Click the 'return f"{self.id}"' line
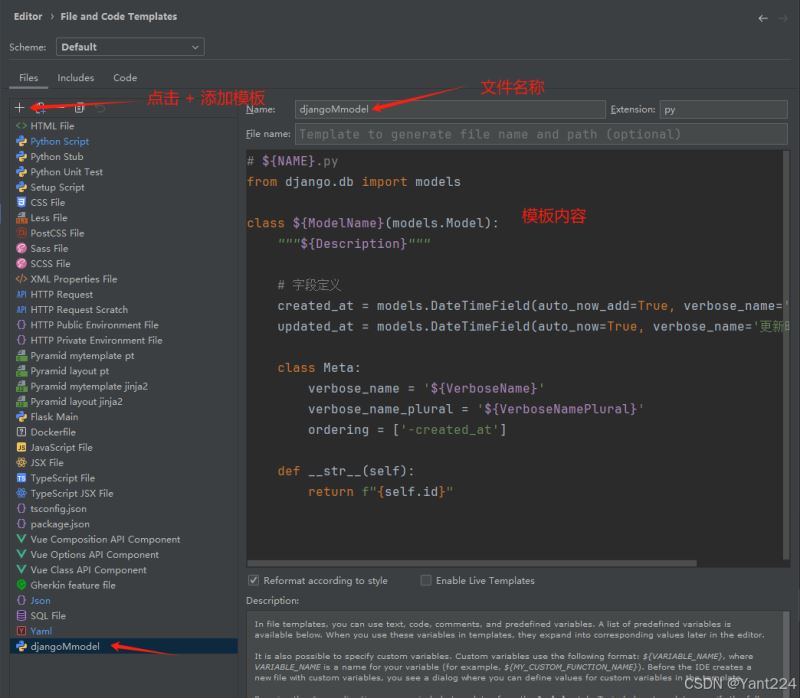The width and height of the screenshot is (800, 698). pos(380,491)
